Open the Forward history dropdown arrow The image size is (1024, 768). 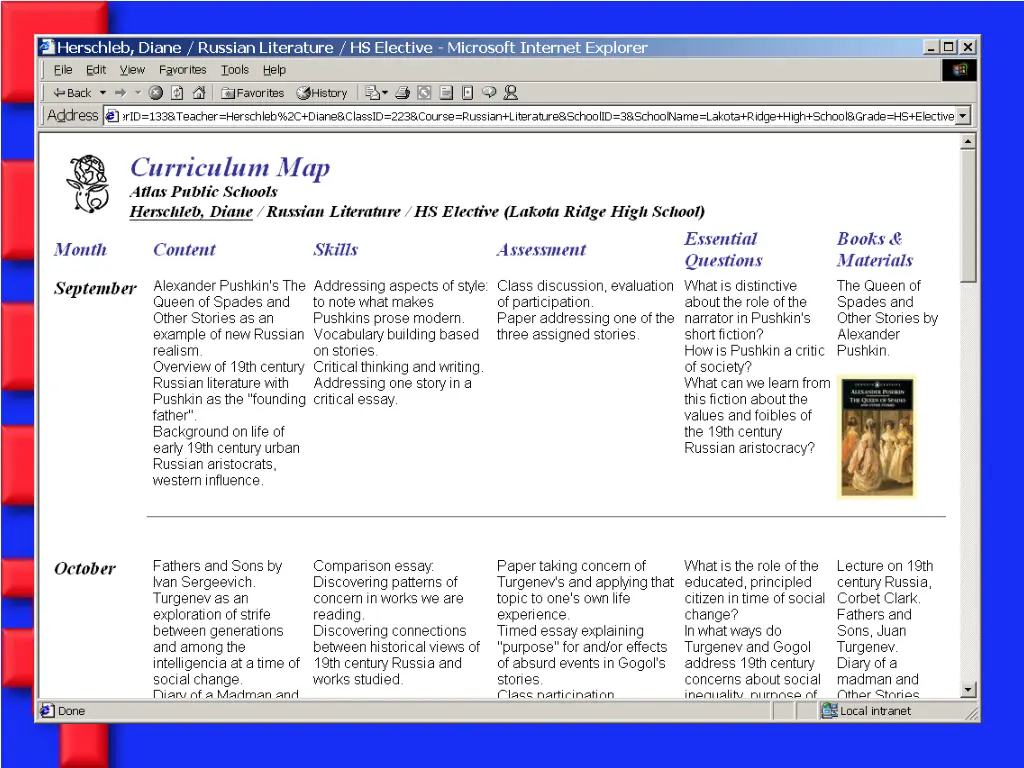137,93
